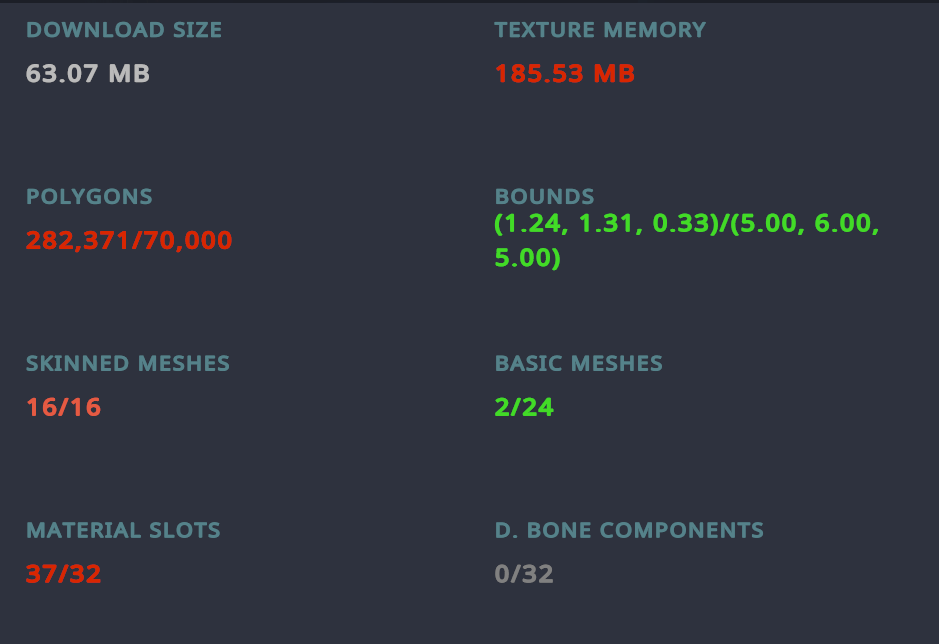
Task: Select the 282,371/70,000 polygon count
Action: (129, 240)
